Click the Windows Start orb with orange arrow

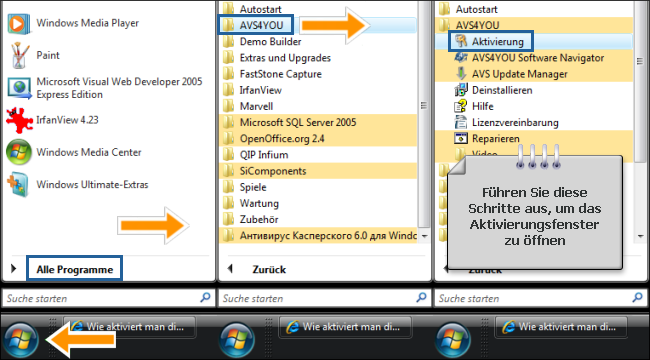tap(21, 340)
